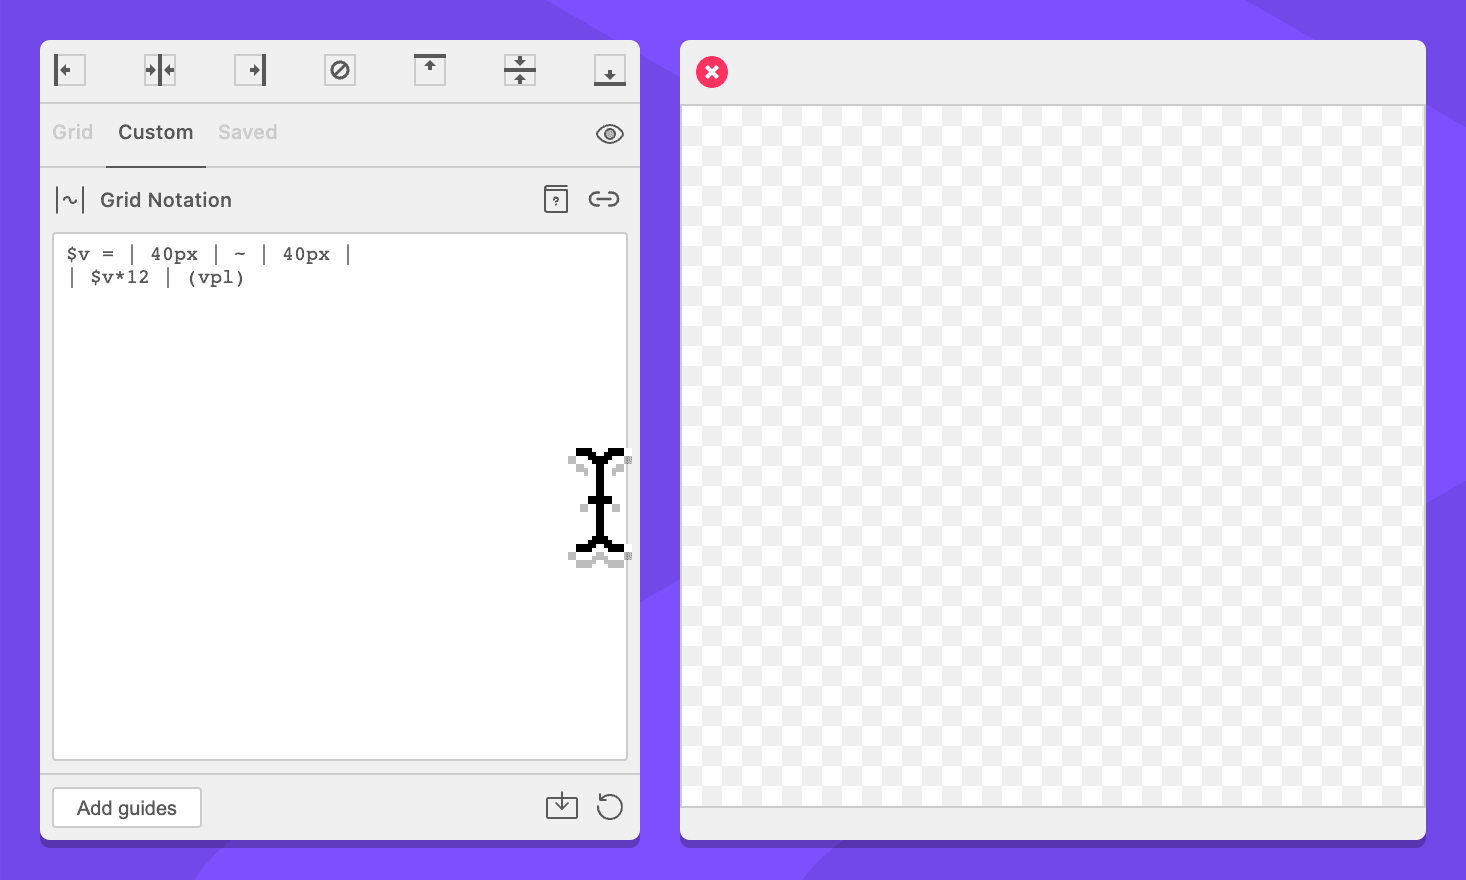Viewport: 1466px width, 880px height.
Task: Click the Grid Notation tilde icon
Action: click(70, 200)
